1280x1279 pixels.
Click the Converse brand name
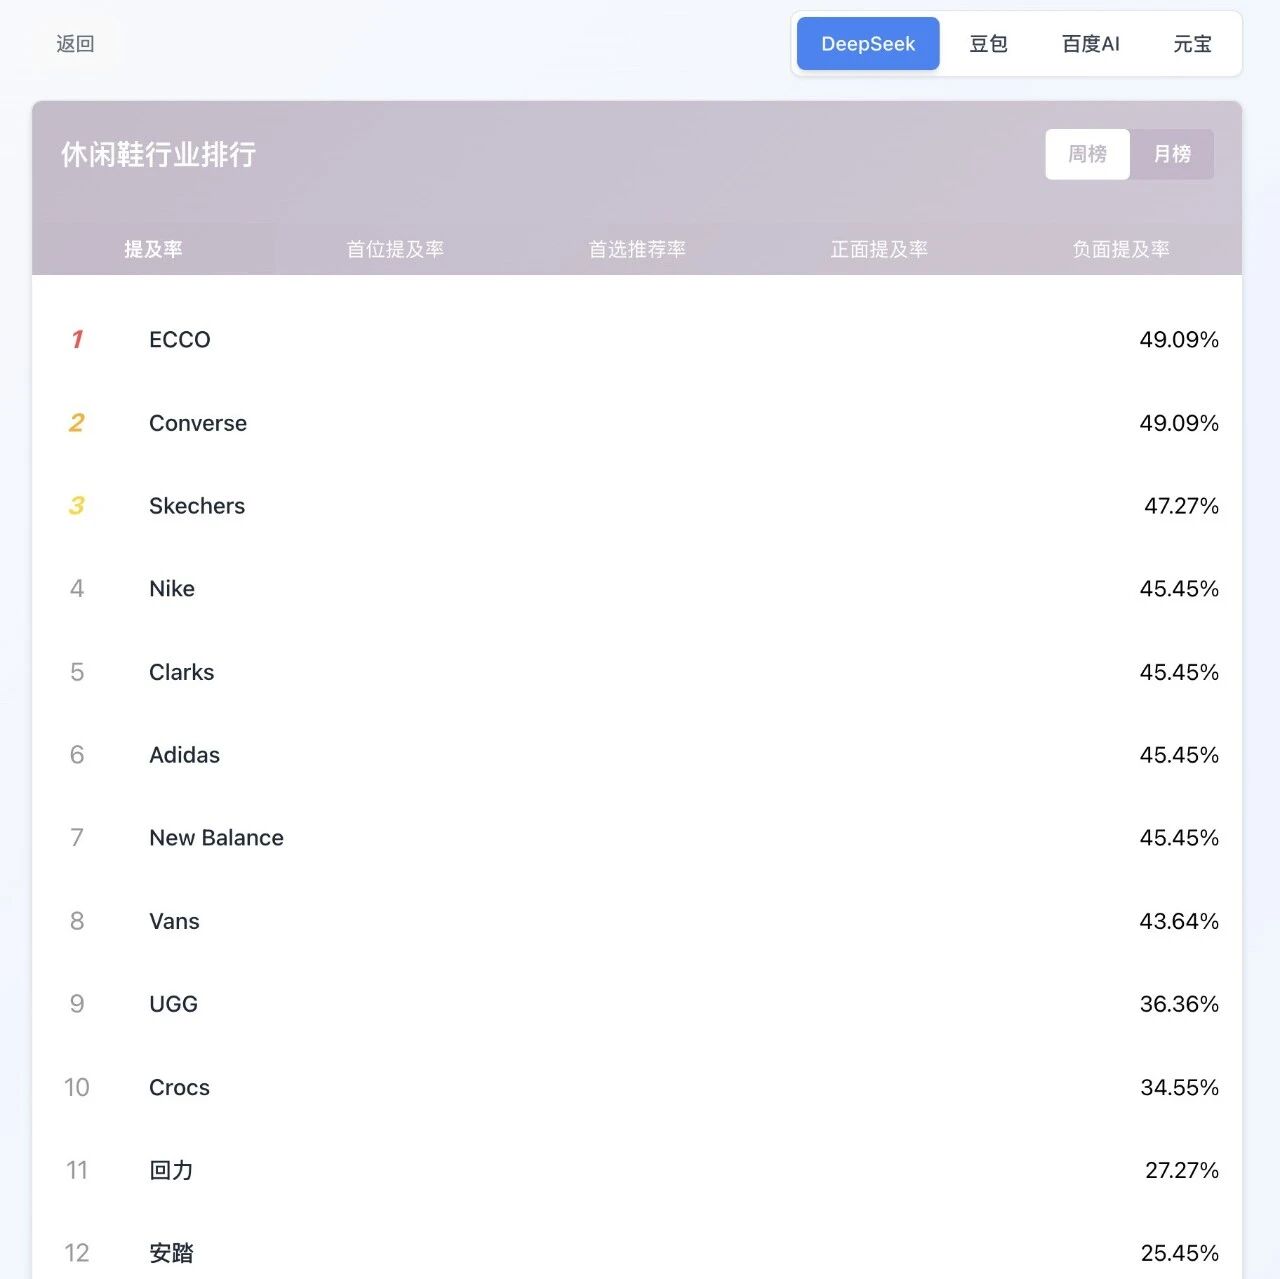pos(198,423)
